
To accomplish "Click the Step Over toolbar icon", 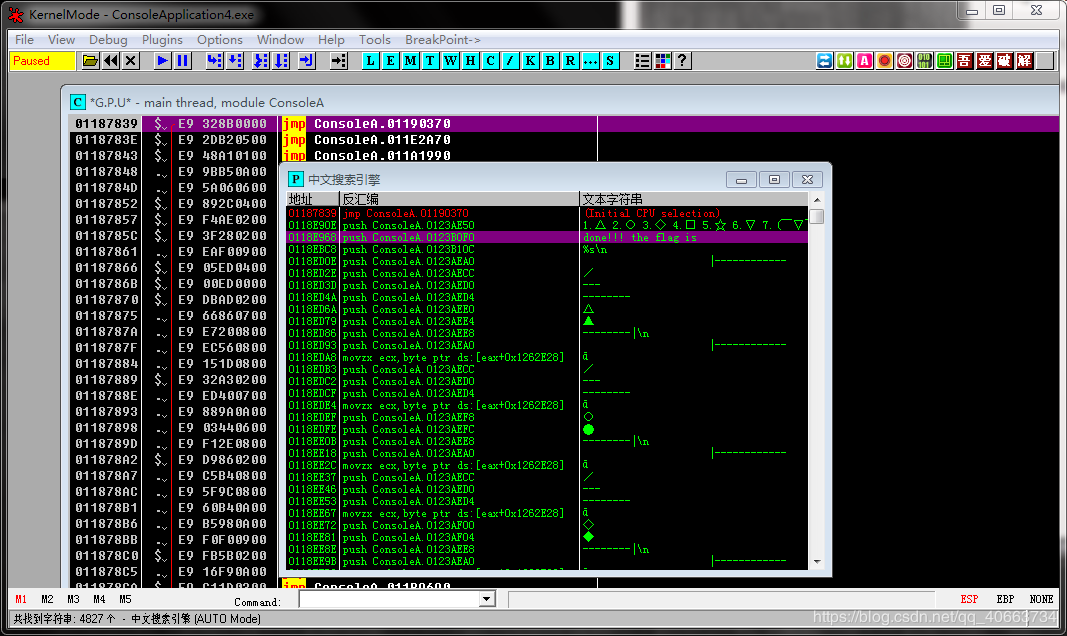I will click(235, 61).
